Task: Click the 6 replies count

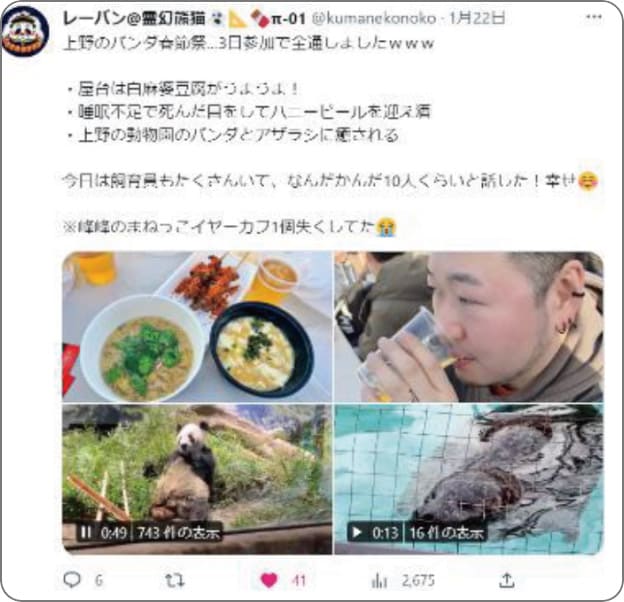Action: [99, 581]
